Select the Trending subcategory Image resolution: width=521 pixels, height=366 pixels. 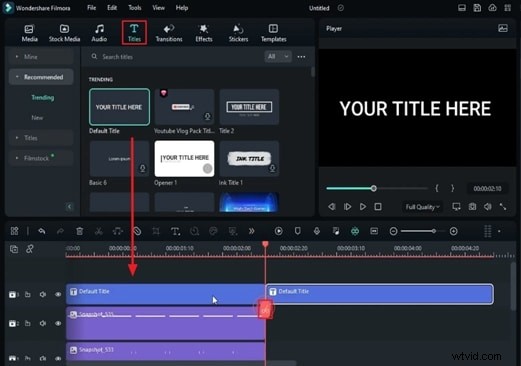[x=43, y=97]
